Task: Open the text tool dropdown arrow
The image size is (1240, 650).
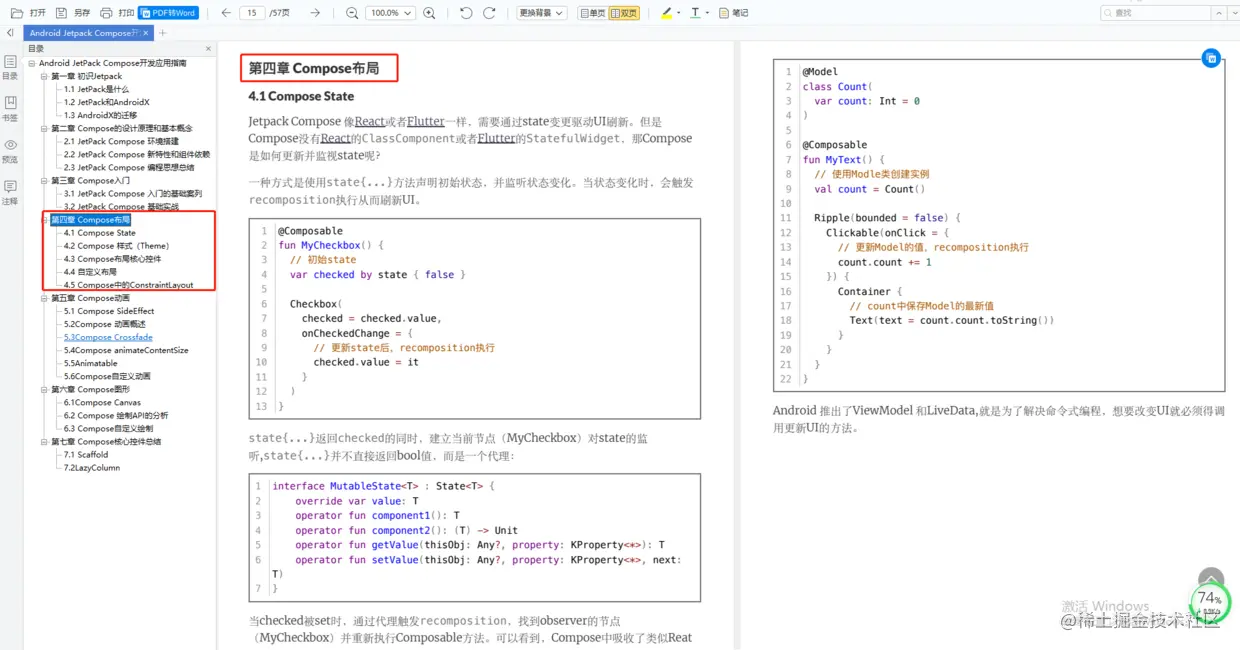Action: click(x=707, y=13)
